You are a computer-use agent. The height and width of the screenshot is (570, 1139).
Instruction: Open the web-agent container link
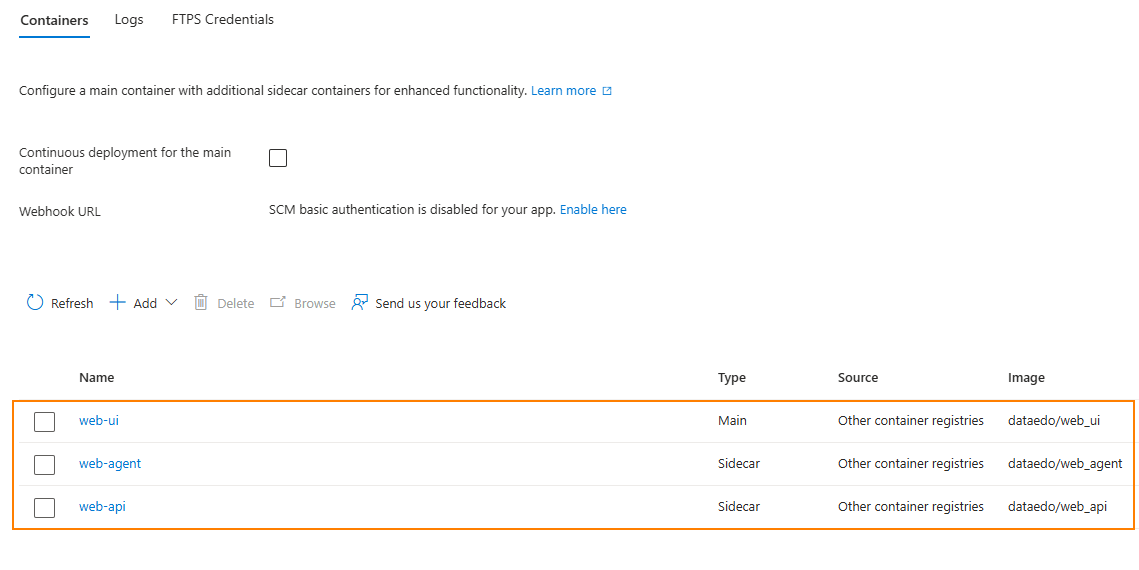[x=110, y=464]
